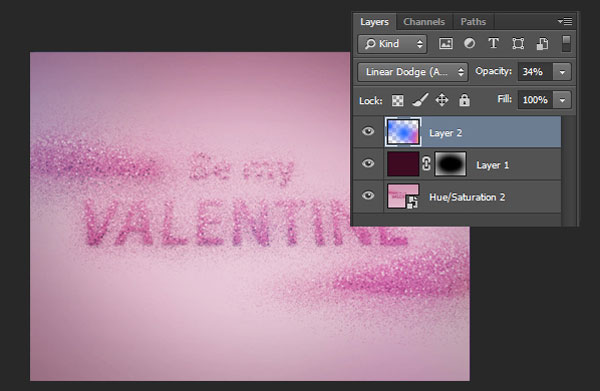Hide Hue/Saturation 2 layer eye icon
The height and width of the screenshot is (391, 600).
click(368, 196)
